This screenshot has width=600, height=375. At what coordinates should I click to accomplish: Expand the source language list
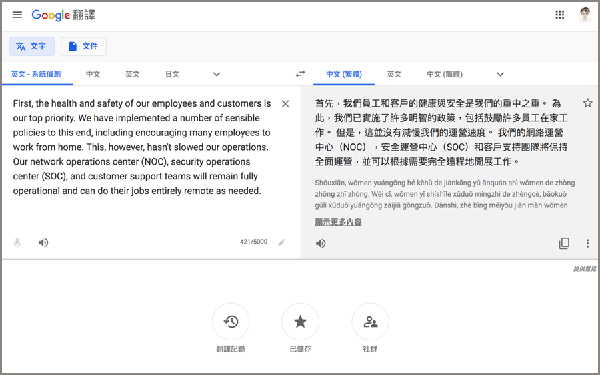217,74
